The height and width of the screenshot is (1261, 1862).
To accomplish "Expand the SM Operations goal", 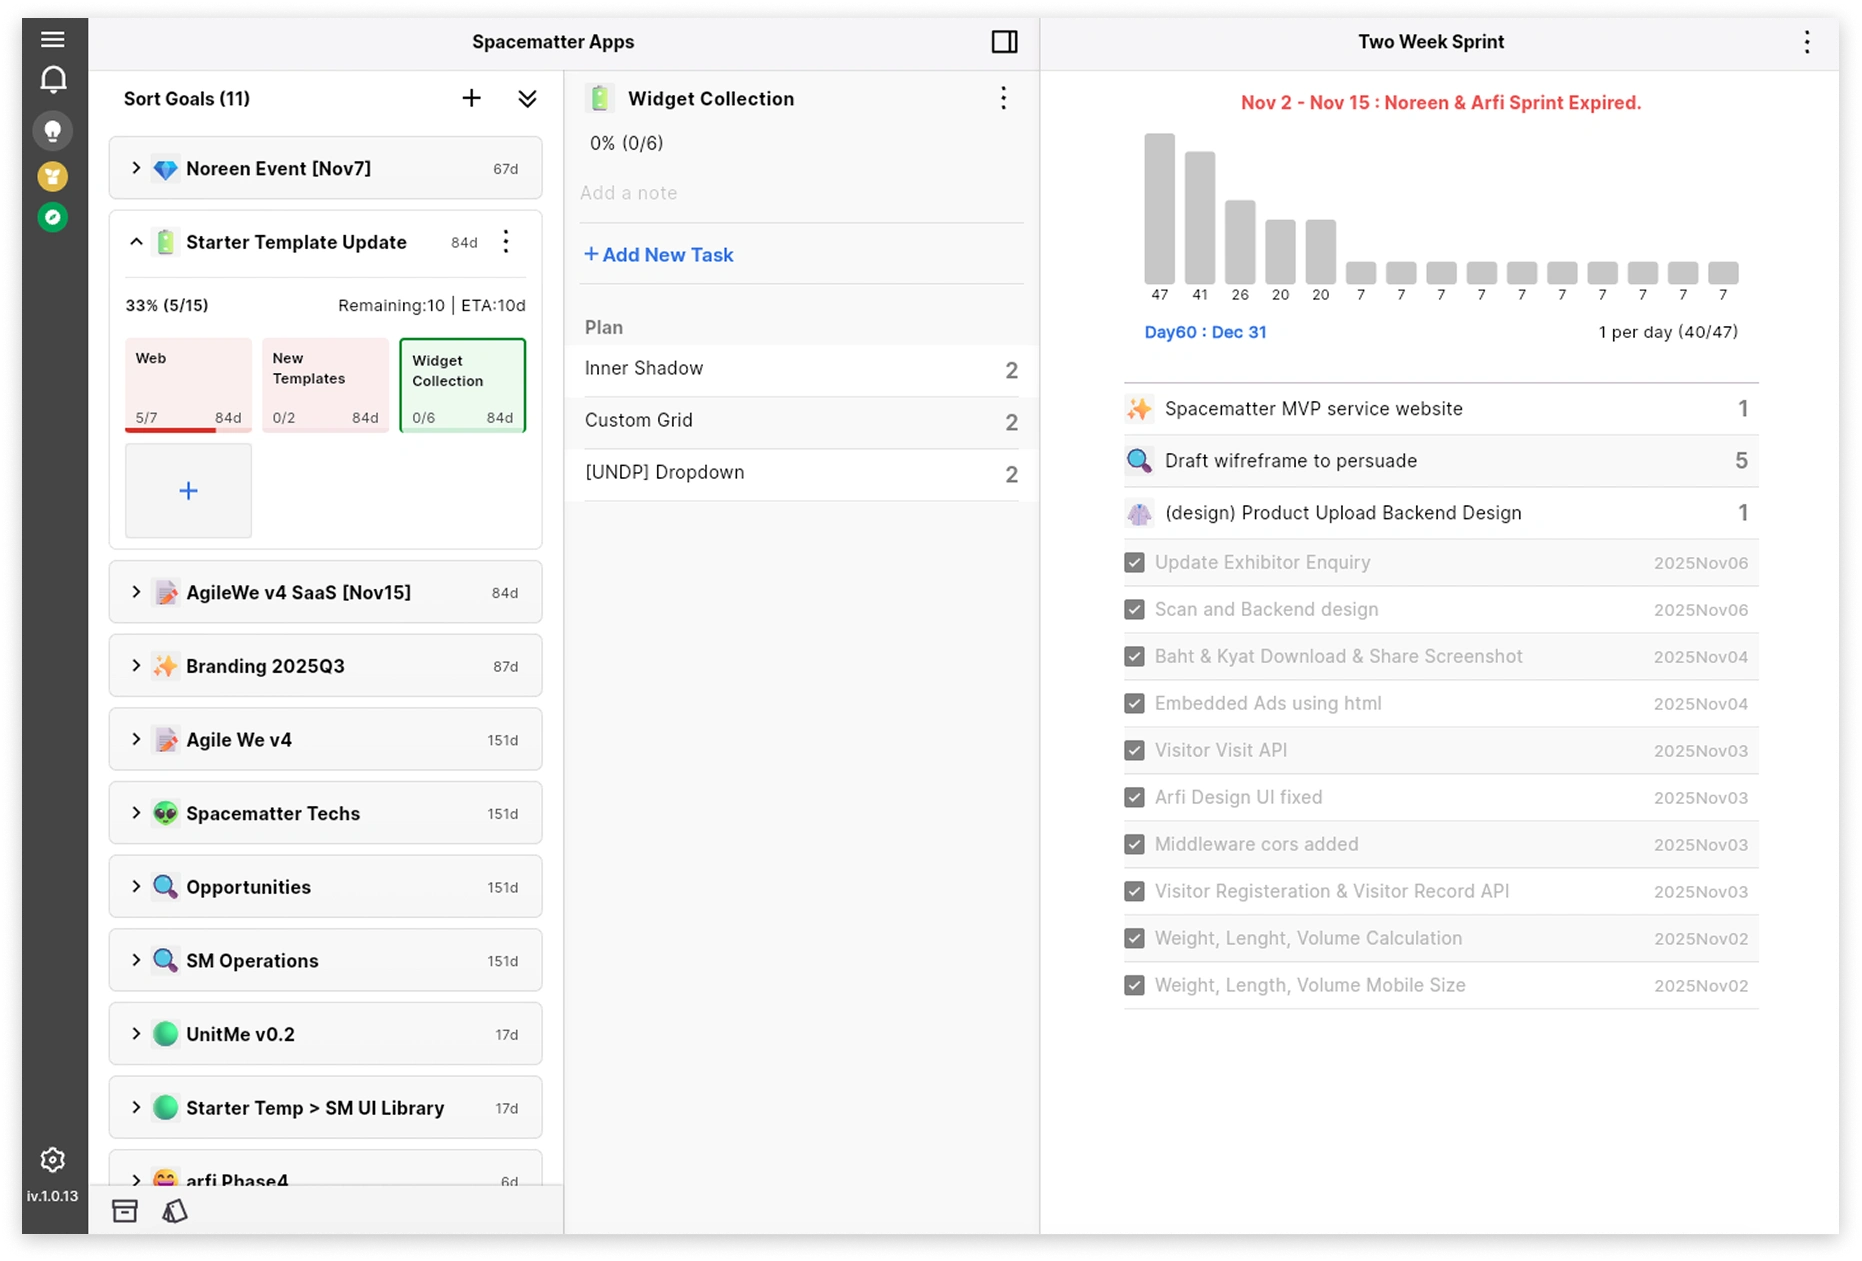I will pyautogui.click(x=136, y=961).
